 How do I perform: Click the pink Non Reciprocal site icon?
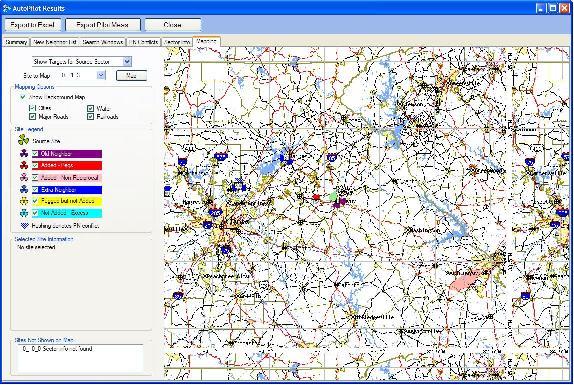coord(24,177)
